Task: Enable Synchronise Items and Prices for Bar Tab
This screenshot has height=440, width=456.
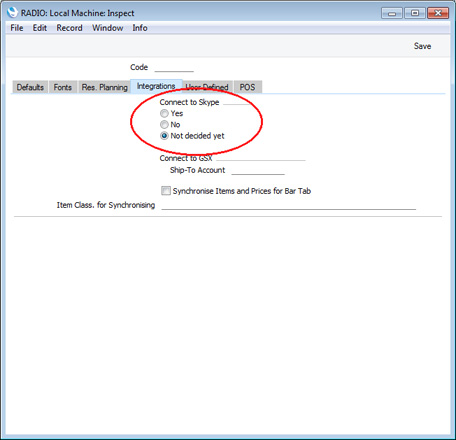Action: coord(166,191)
